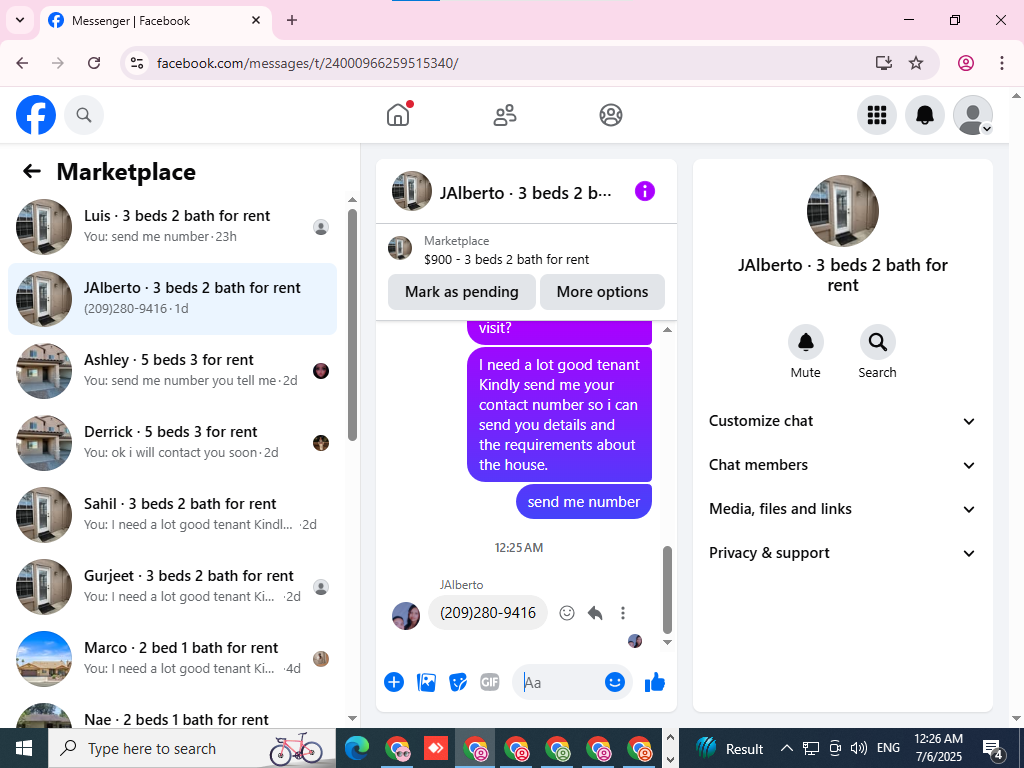Screen dimensions: 1024x768
Task: Click the install app icon in address bar
Action: [884, 63]
